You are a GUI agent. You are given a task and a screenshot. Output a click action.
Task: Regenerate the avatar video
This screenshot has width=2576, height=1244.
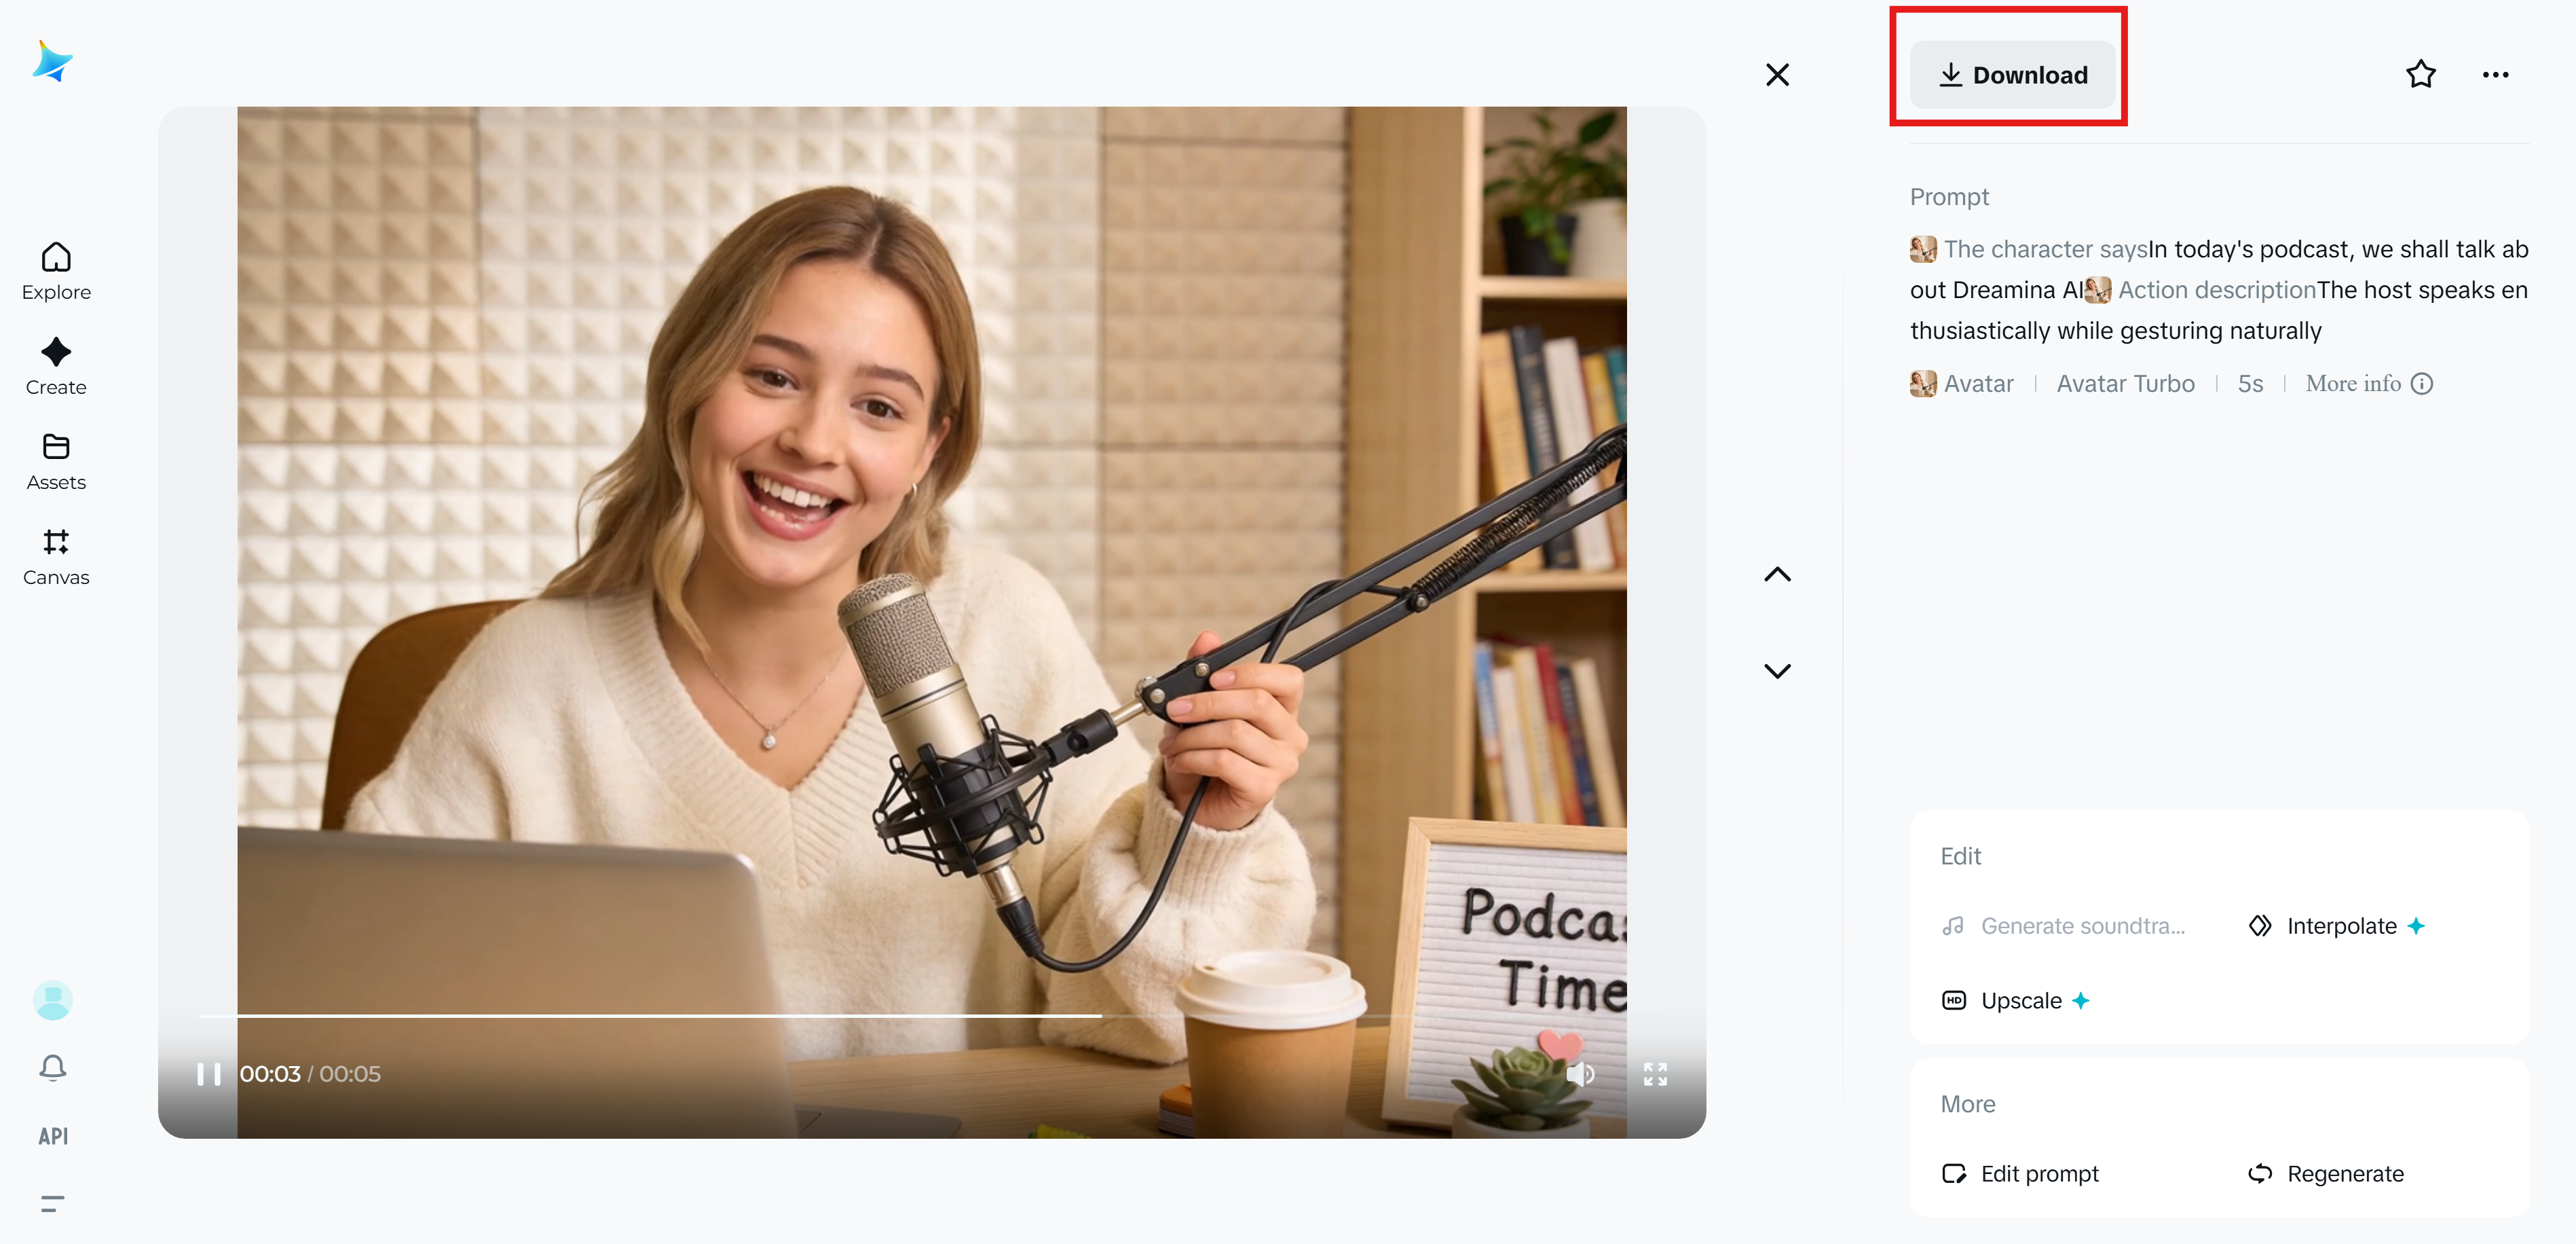click(2325, 1173)
